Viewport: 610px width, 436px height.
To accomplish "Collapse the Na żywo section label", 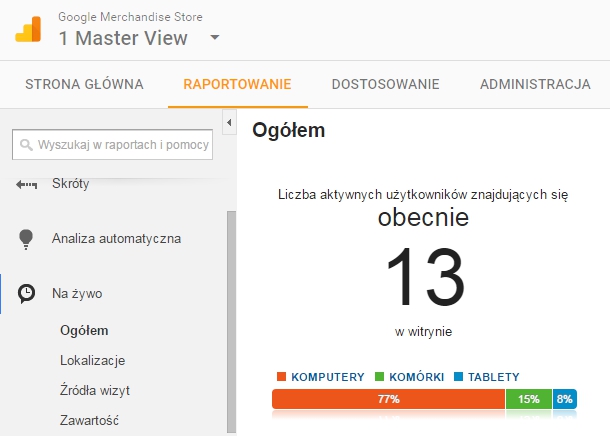I will [x=77, y=294].
